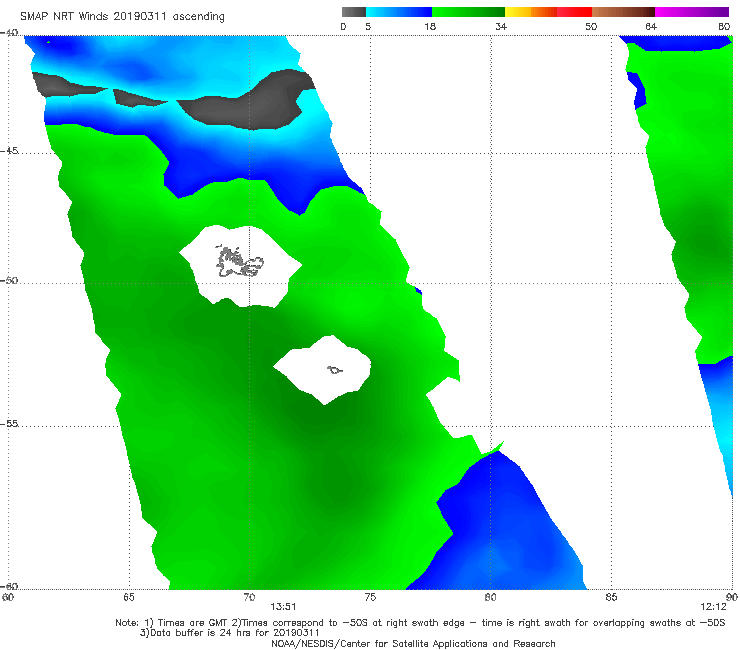The height and width of the screenshot is (650, 740).
Task: Click the brown segment of the colorbar
Action: 623,12
